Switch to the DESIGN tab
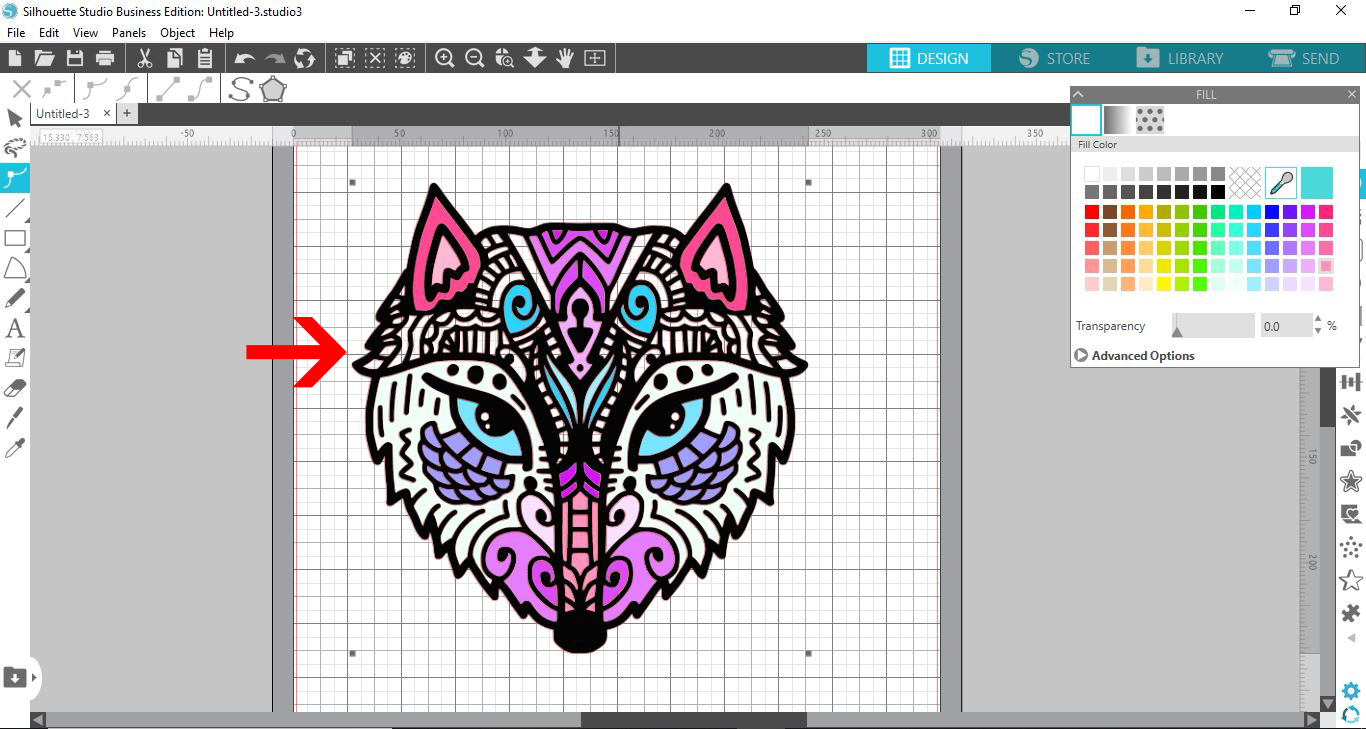Viewport: 1366px width, 729px height. click(929, 58)
